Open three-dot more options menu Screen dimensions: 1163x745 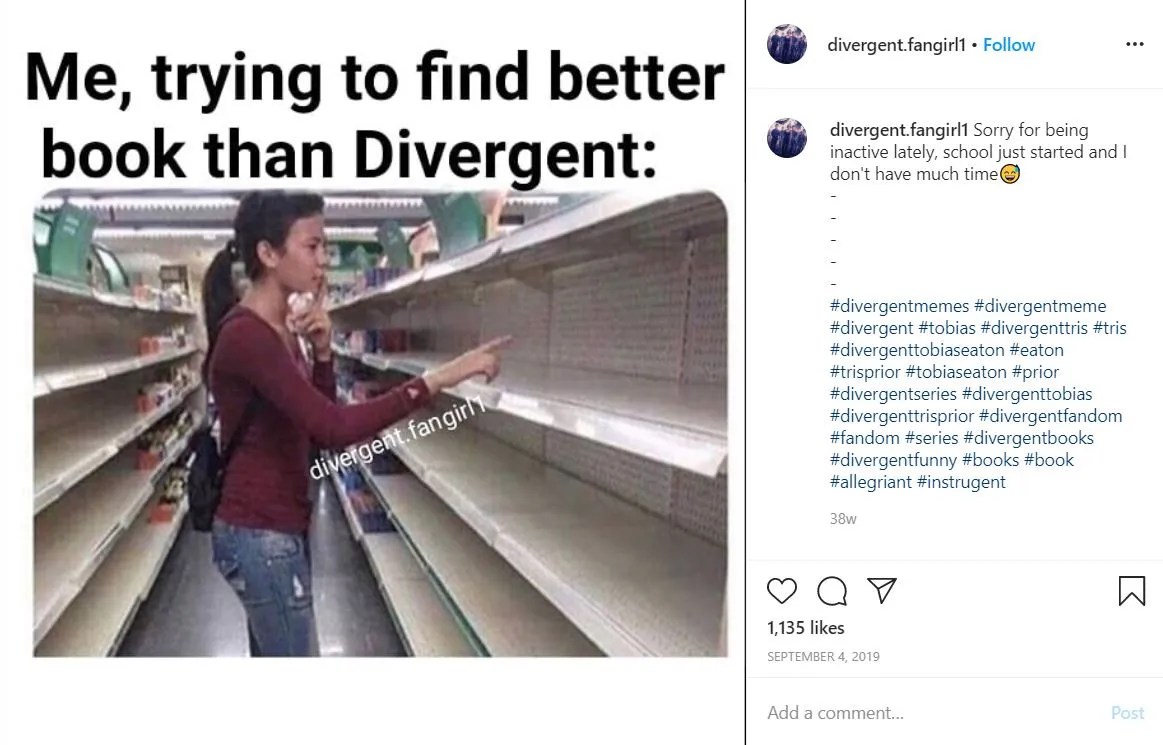(x=1135, y=44)
